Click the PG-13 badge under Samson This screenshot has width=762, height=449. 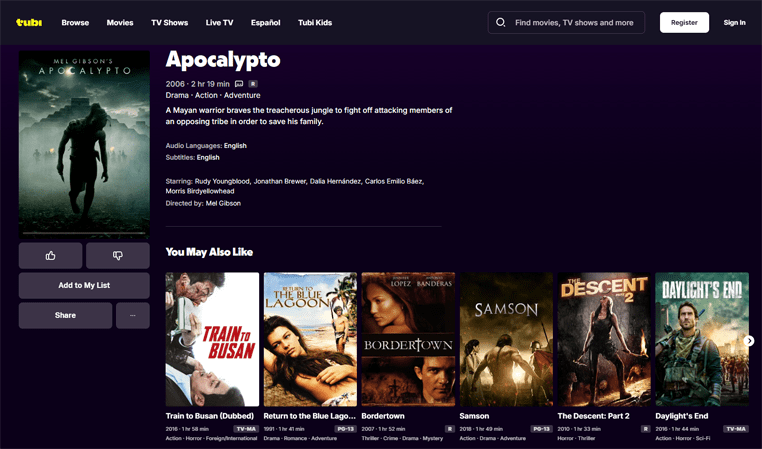[541, 429]
